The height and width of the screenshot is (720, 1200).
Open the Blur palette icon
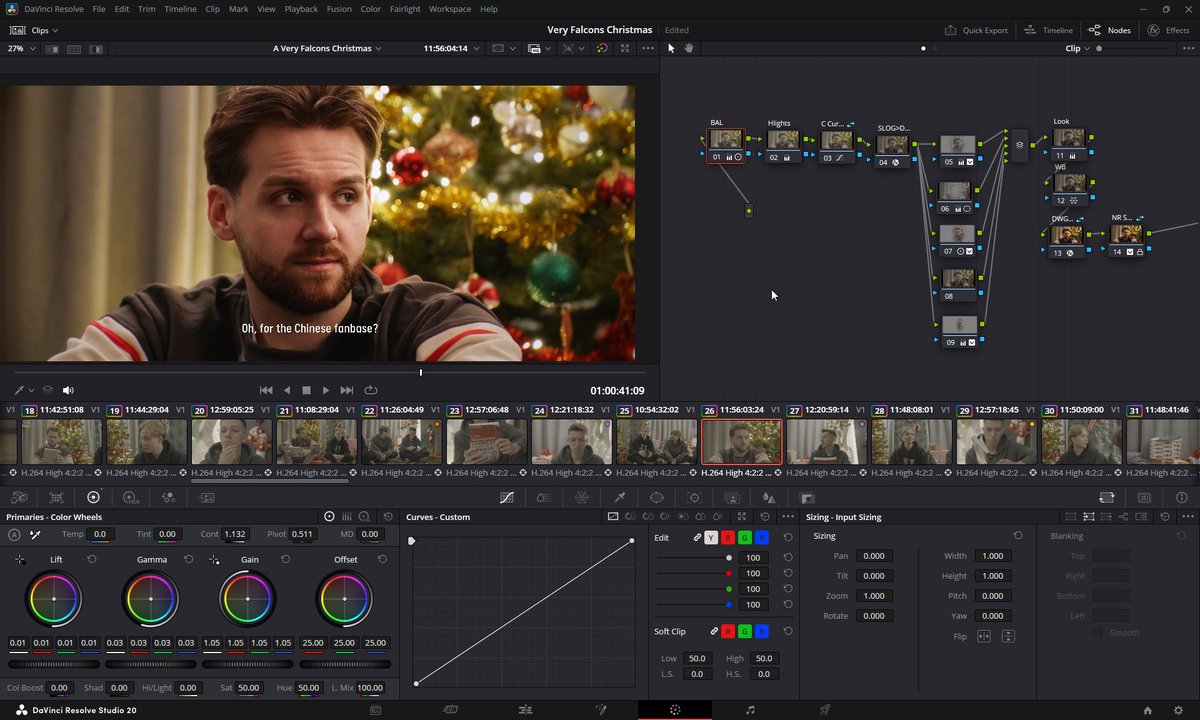tap(769, 497)
